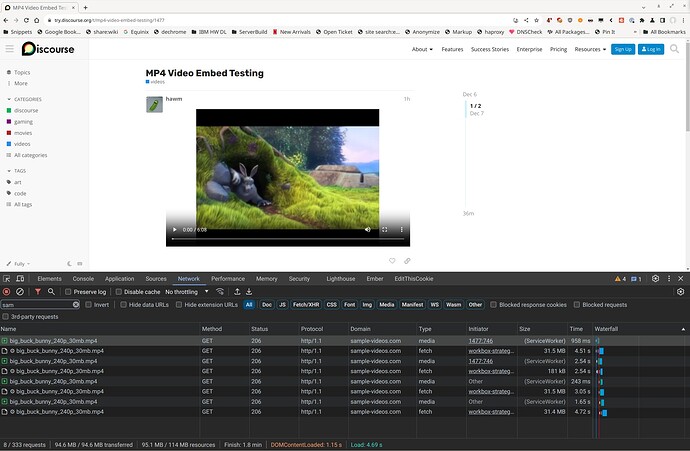
Task: Check Hide extension URLs
Action: [179, 304]
